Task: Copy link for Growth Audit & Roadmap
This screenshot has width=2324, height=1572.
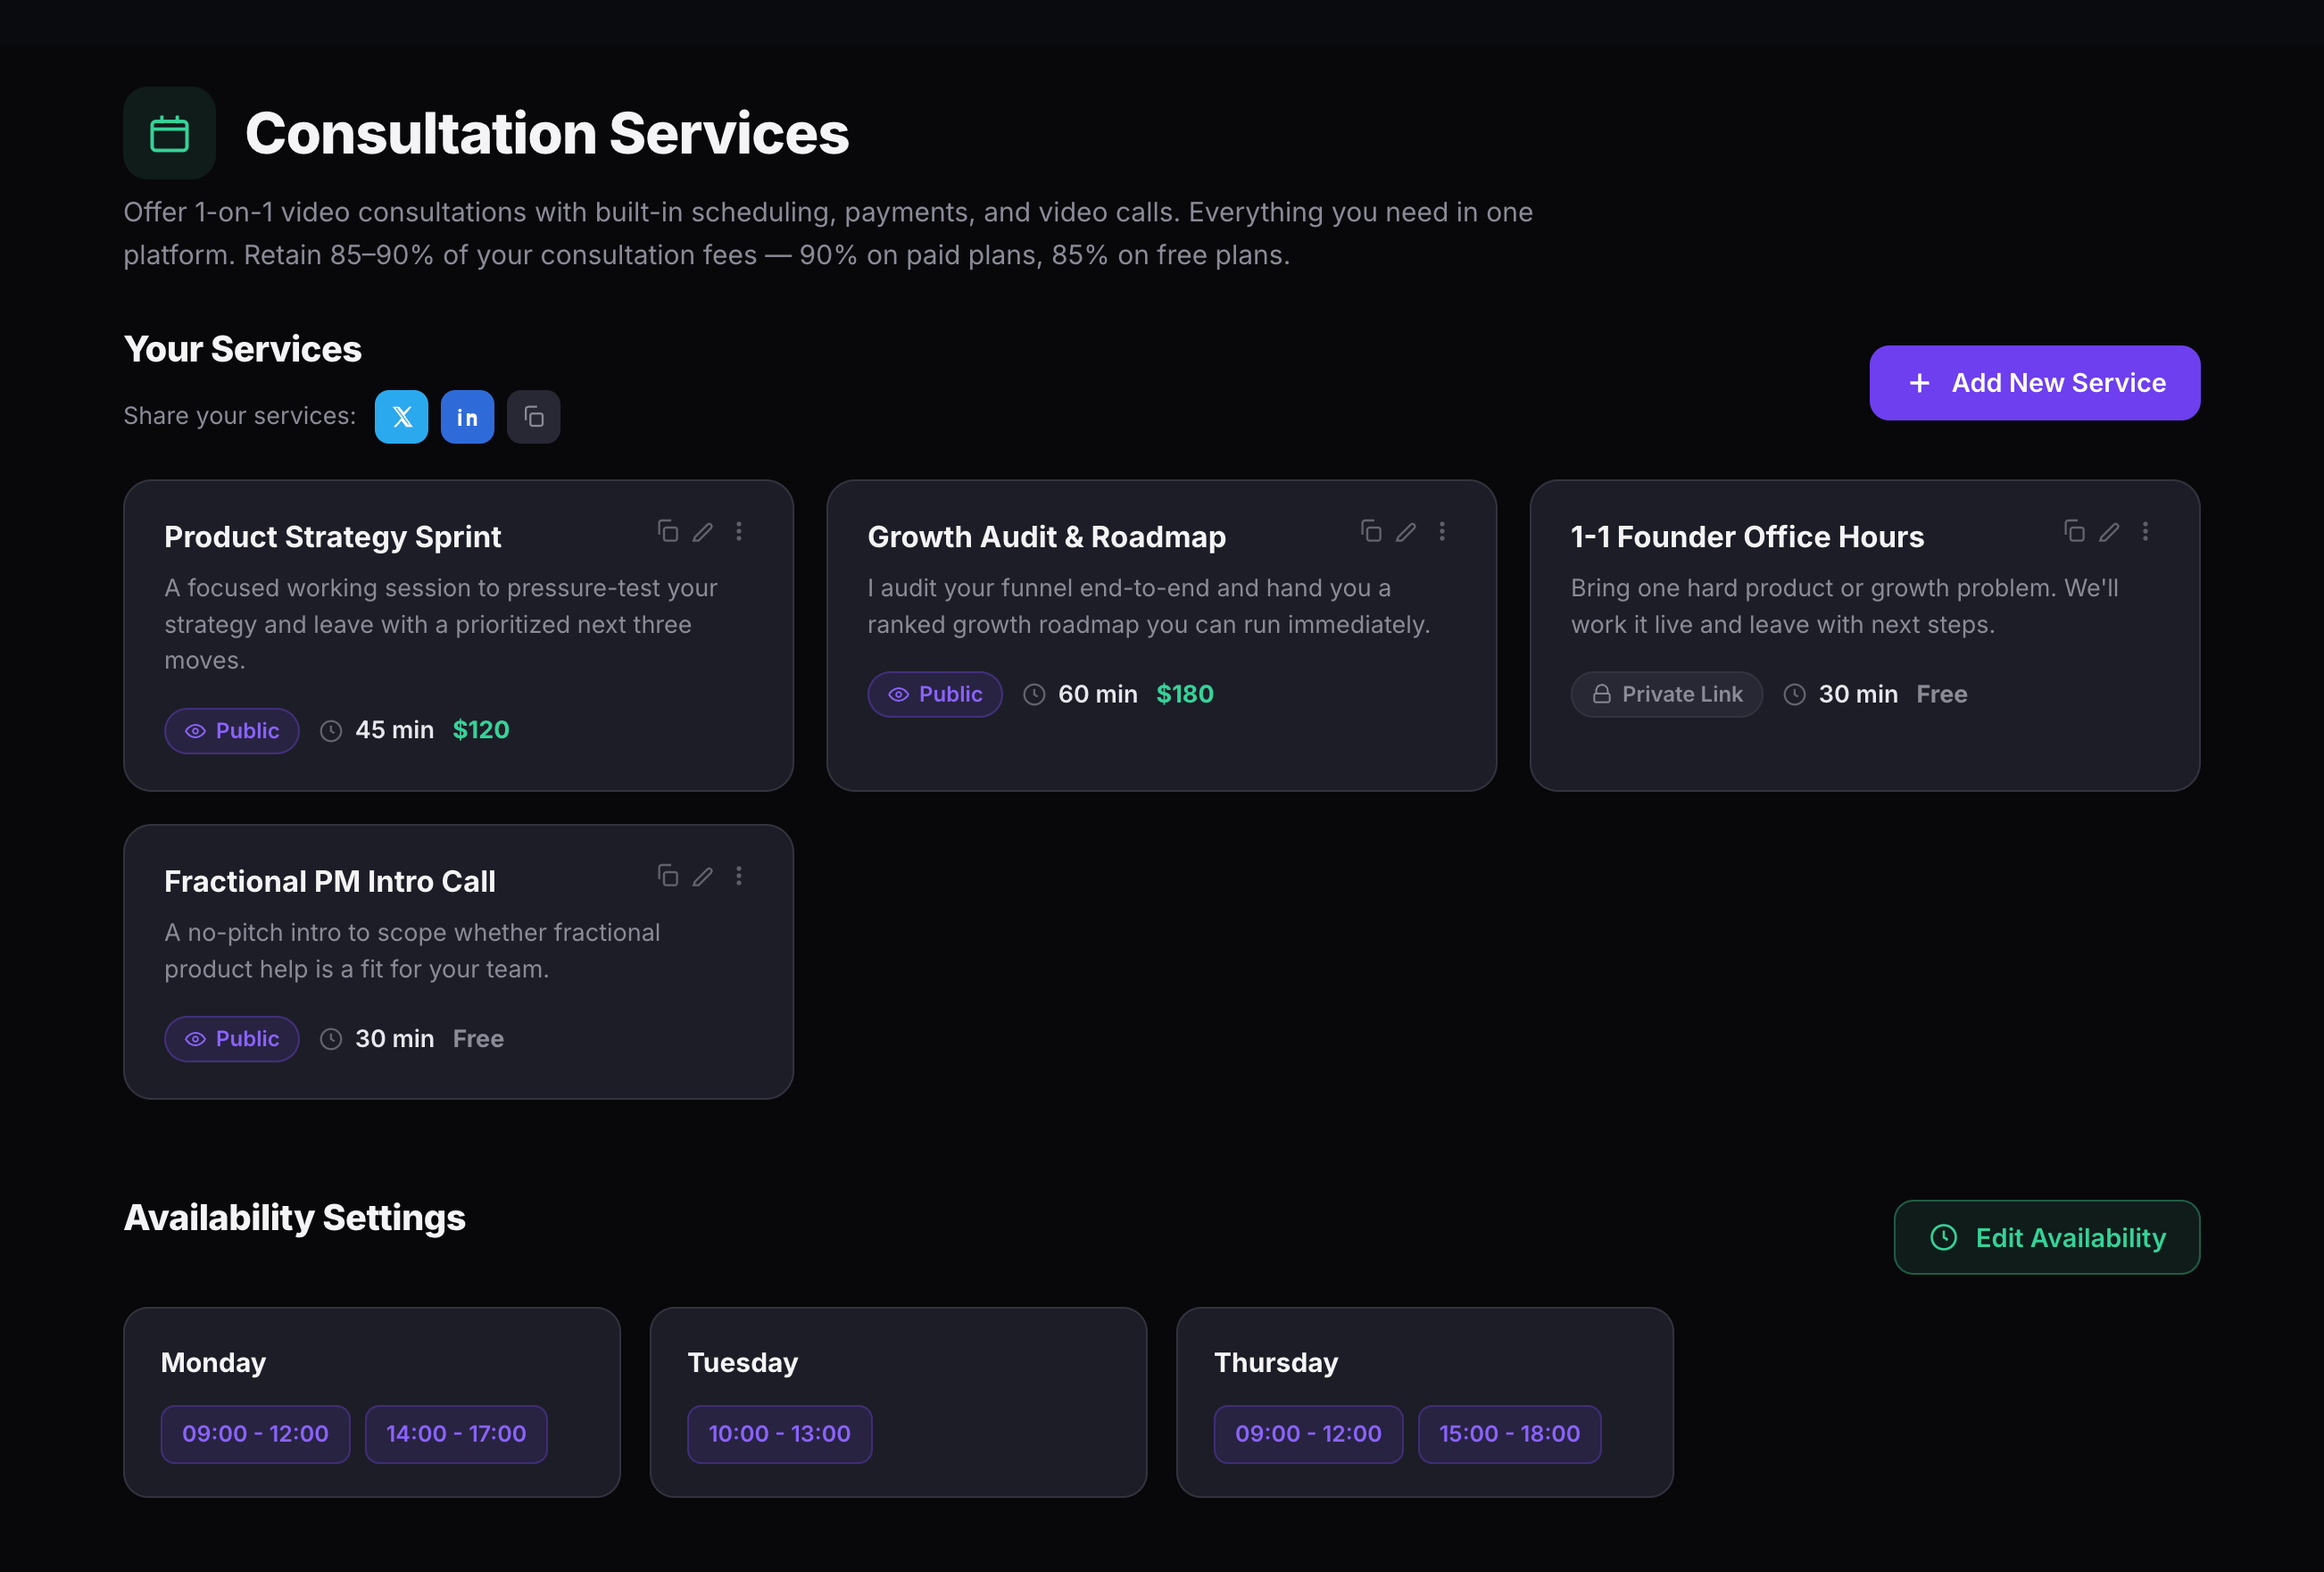Action: click(1370, 531)
